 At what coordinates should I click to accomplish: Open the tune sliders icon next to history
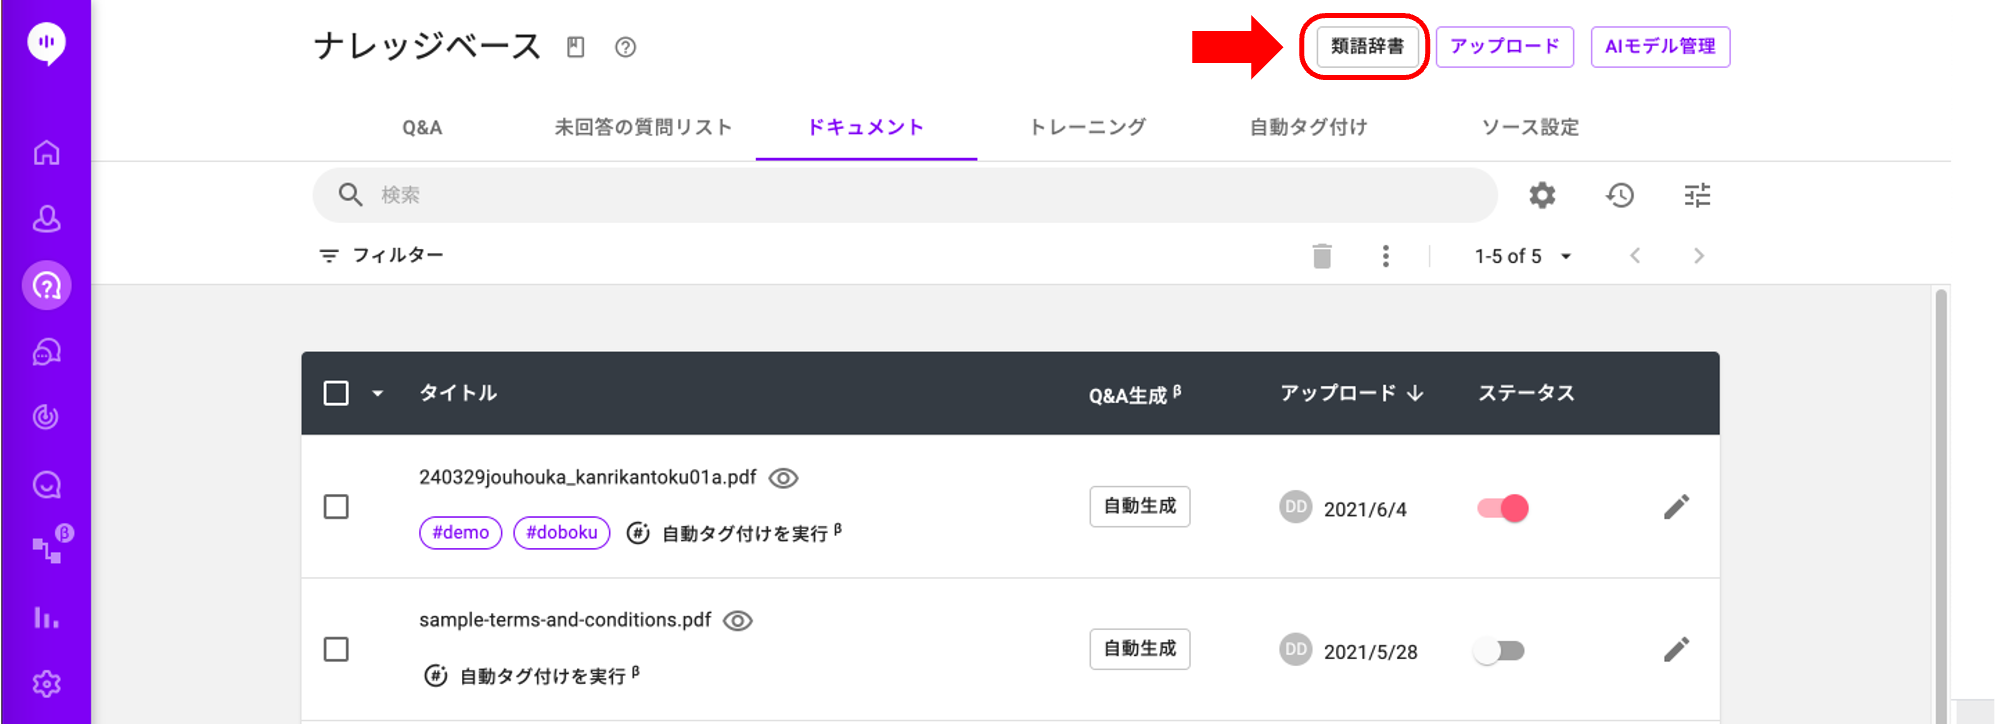(1697, 195)
